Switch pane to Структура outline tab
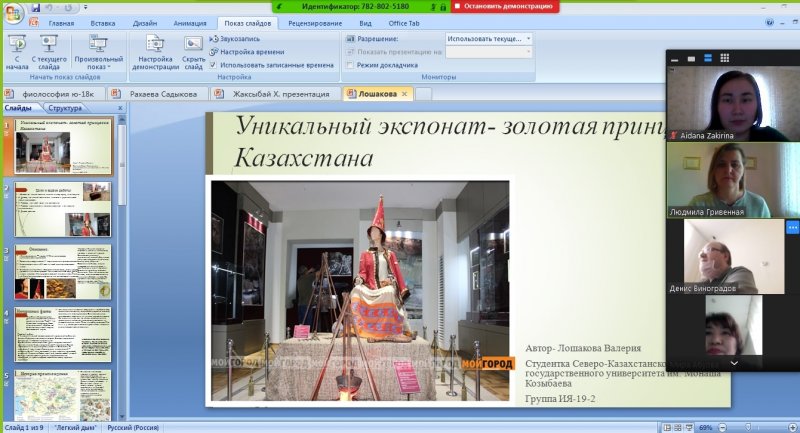 65,108
